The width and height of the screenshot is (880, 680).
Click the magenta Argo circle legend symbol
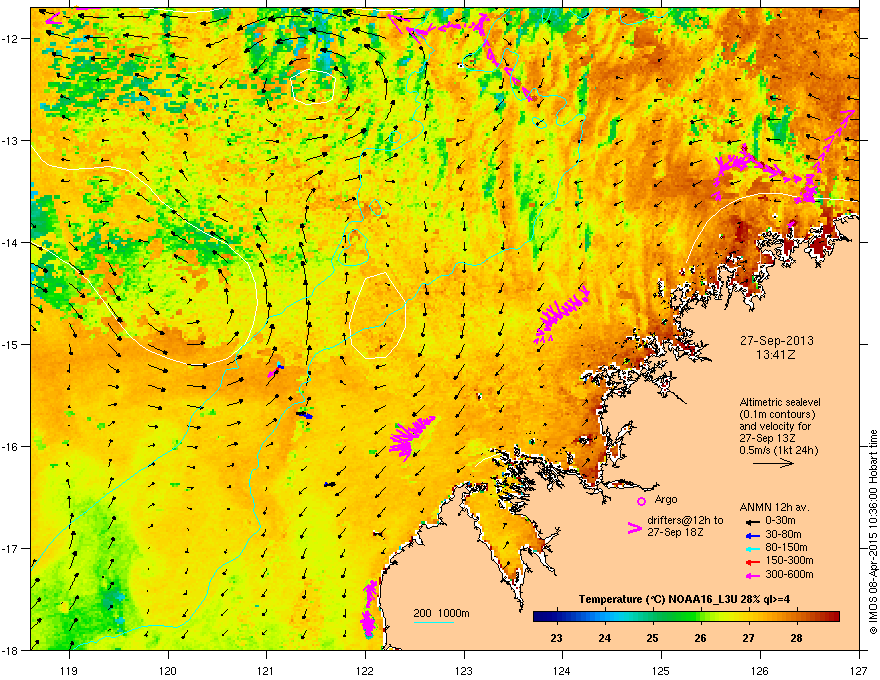641,501
